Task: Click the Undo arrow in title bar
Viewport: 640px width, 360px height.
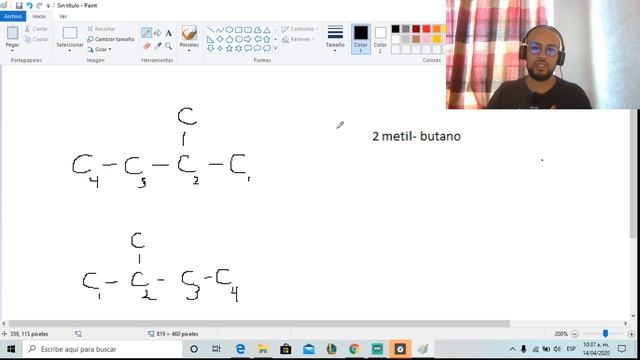Action: click(29, 5)
